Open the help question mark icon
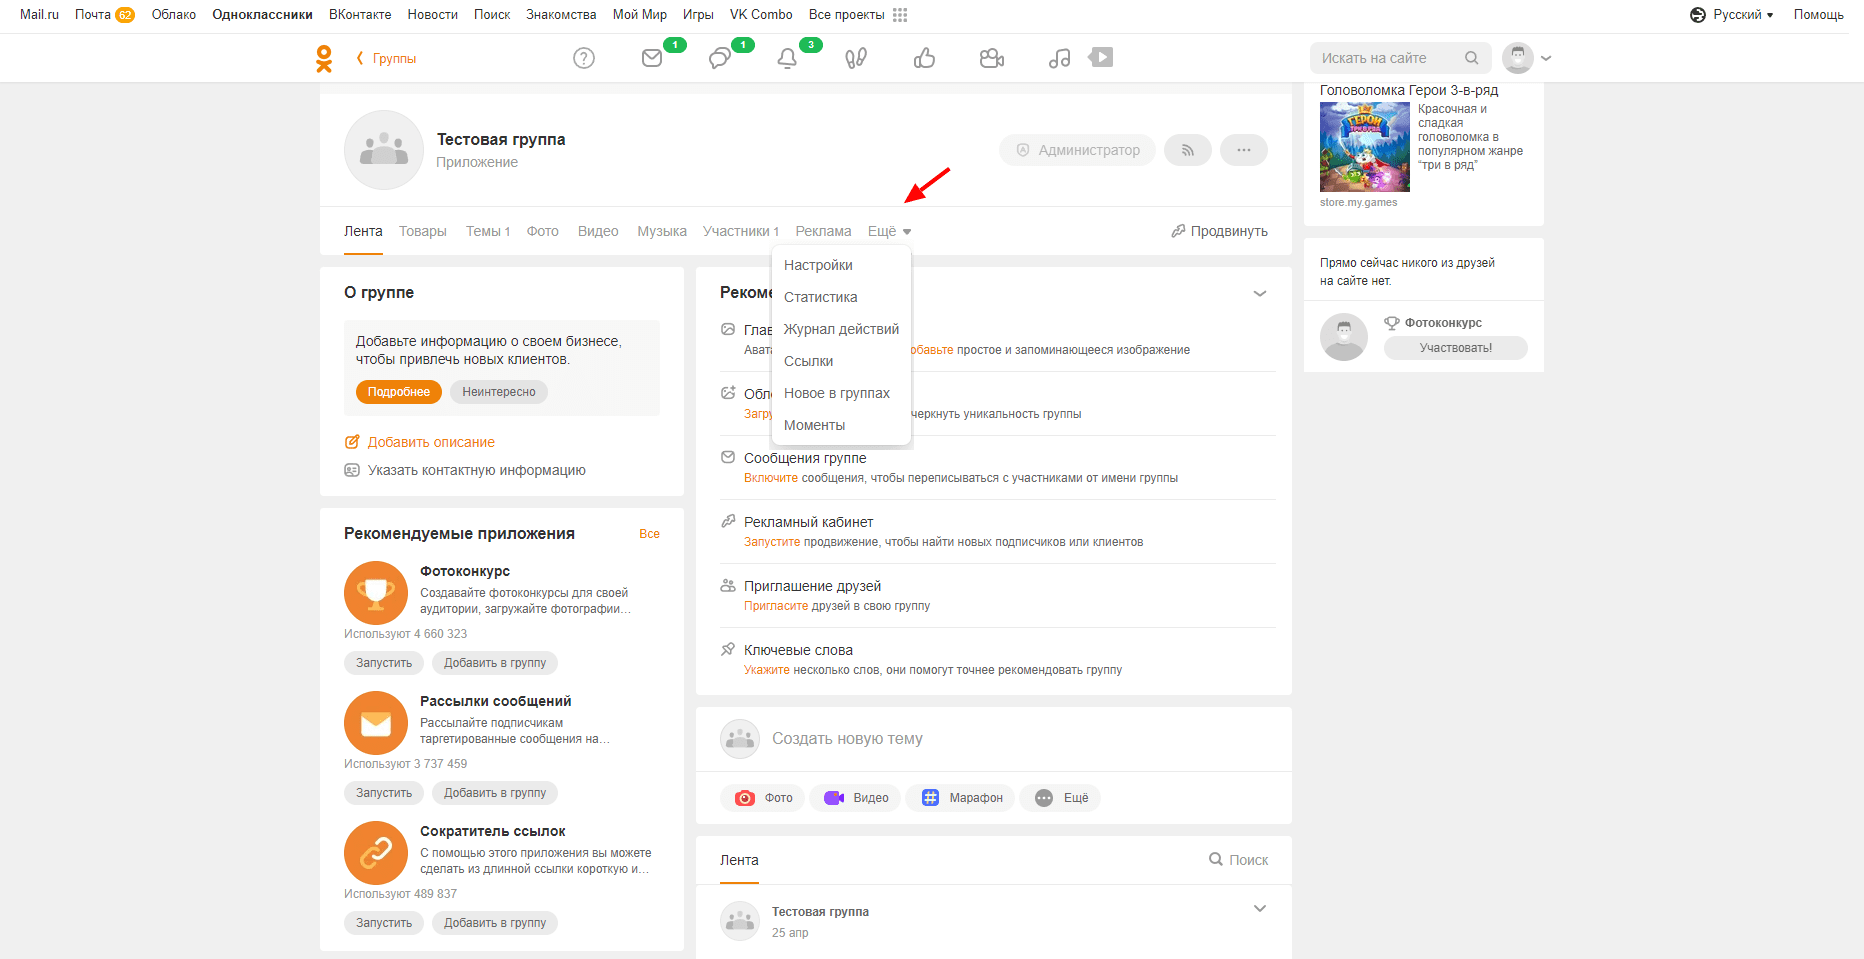Viewport: 1864px width, 959px height. 584,58
